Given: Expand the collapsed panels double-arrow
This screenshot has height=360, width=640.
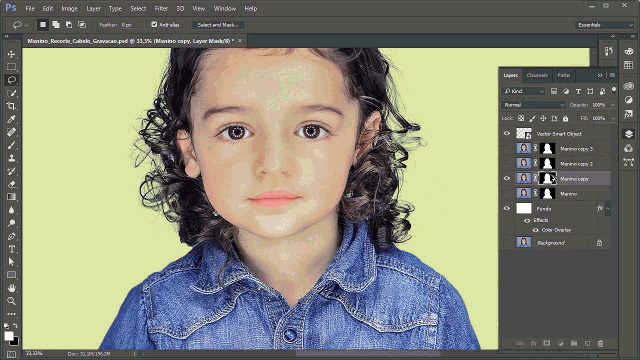Looking at the screenshot, I should [x=600, y=75].
